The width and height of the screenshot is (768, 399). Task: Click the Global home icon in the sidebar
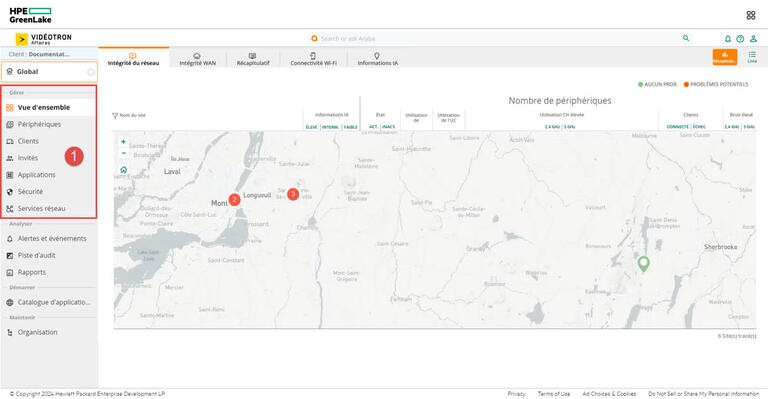[x=9, y=71]
